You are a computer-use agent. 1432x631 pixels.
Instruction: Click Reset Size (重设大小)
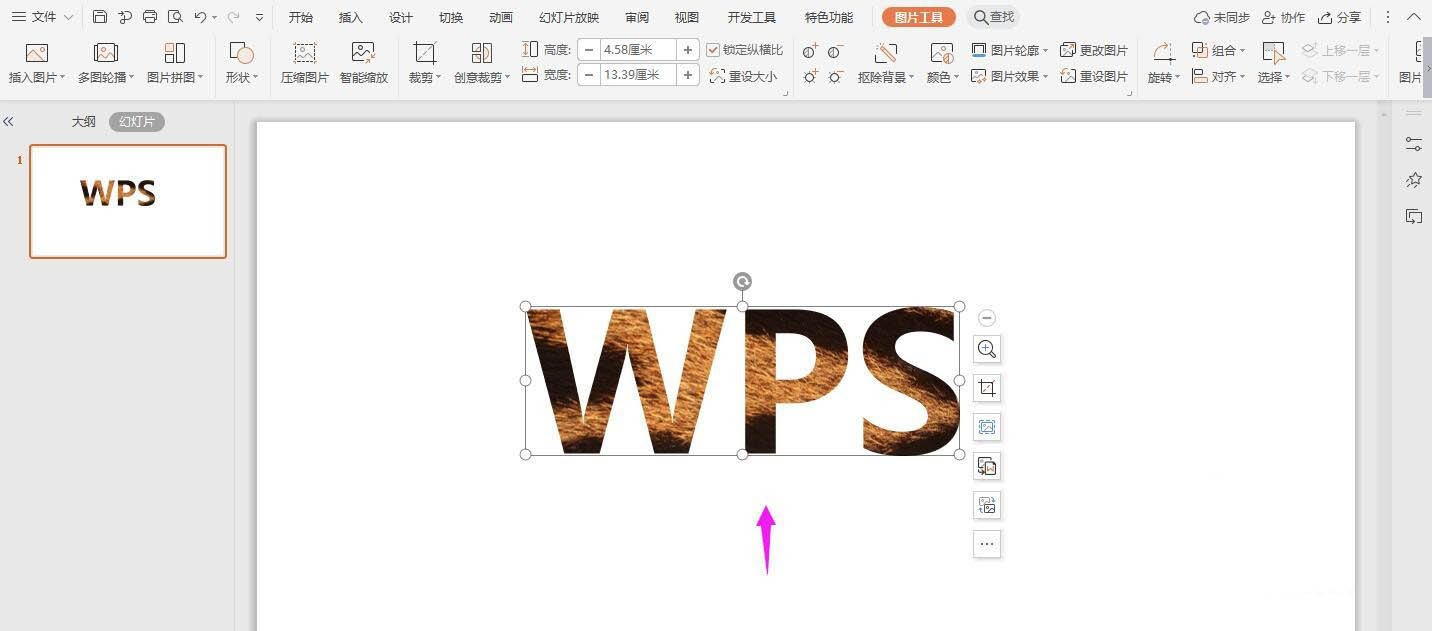click(x=743, y=76)
